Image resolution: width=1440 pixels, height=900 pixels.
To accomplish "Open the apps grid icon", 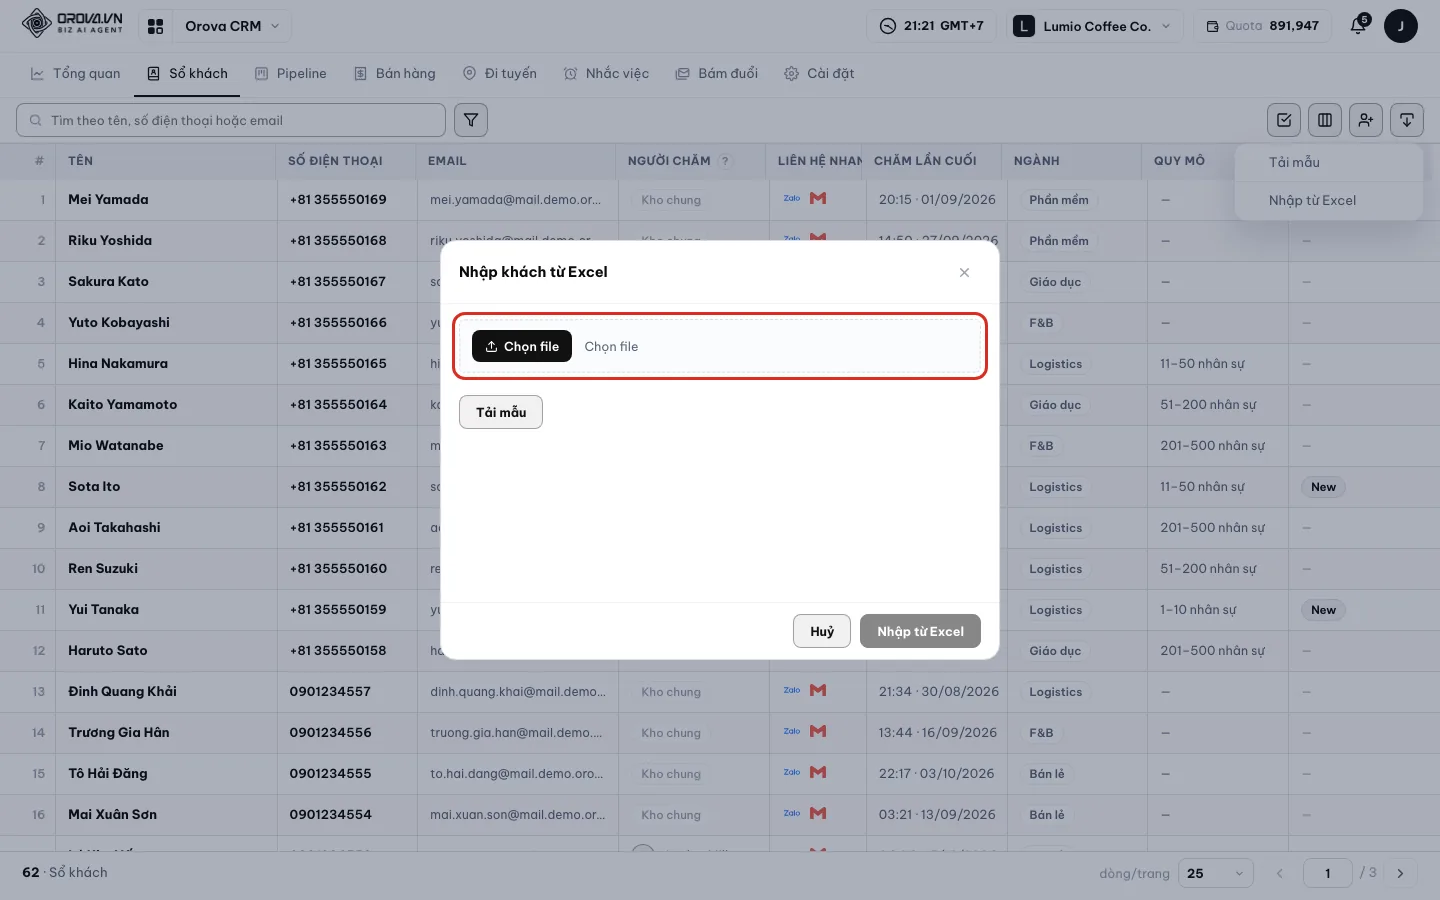I will (155, 26).
